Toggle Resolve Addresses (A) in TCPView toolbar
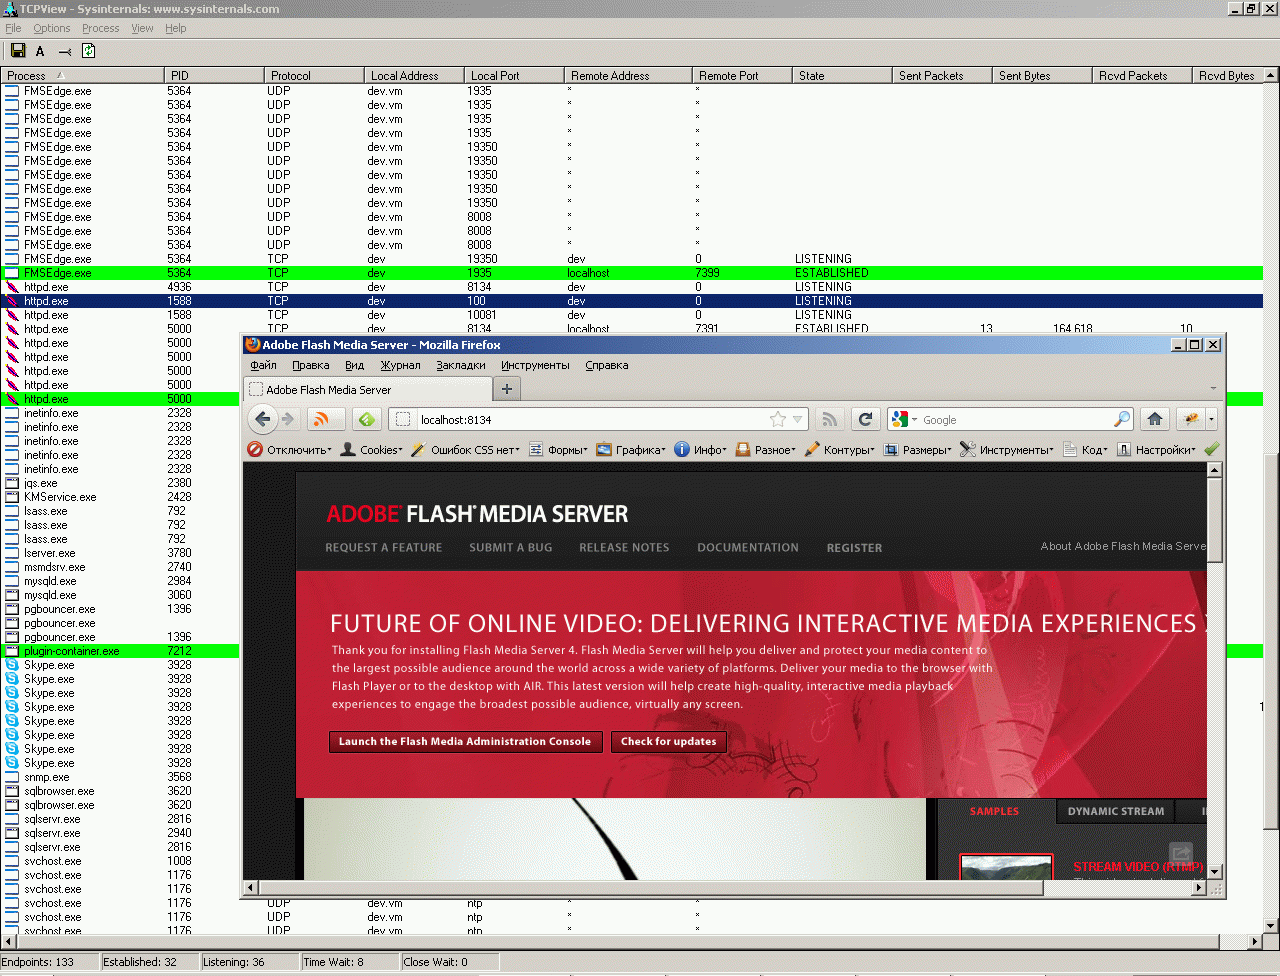The image size is (1280, 976). [x=40, y=51]
